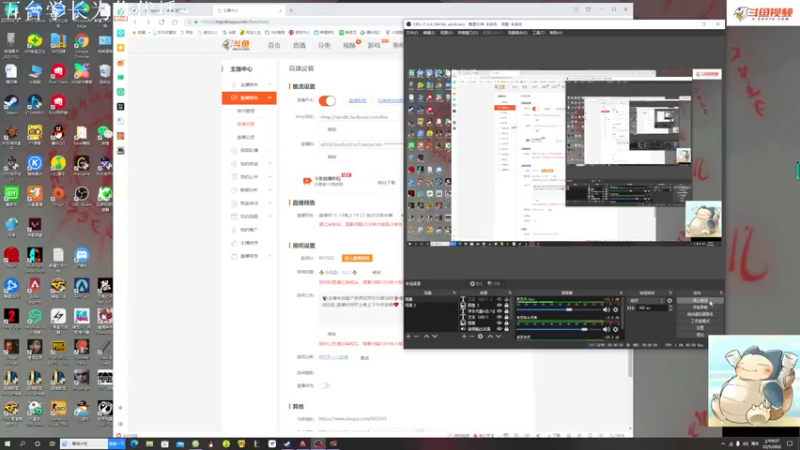Open the 文件 menu in OBS
The height and width of the screenshot is (450, 800).
pos(412,33)
